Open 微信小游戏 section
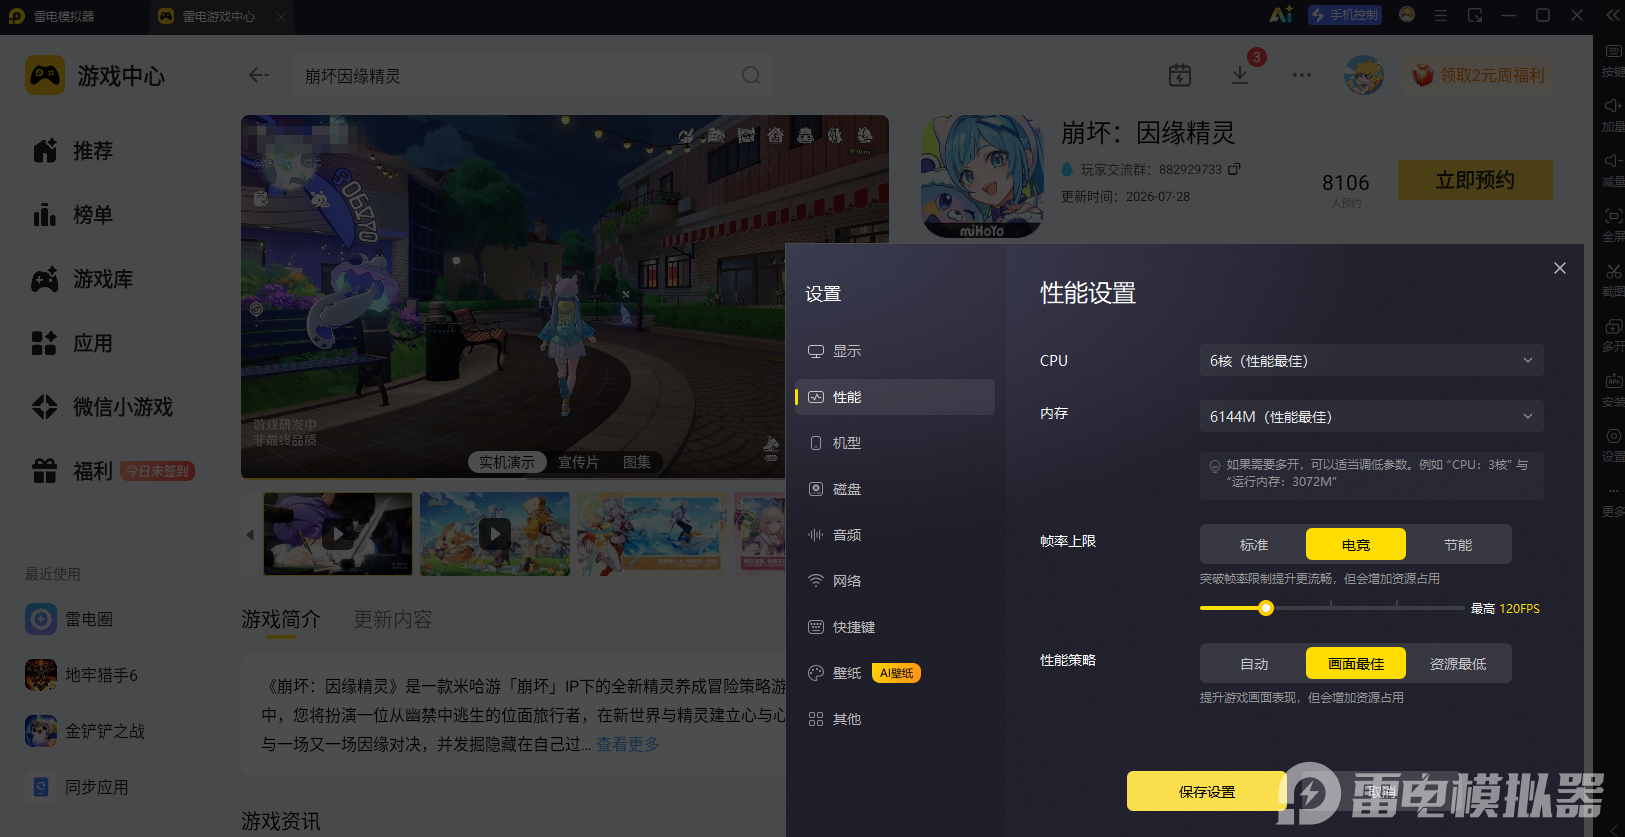The width and height of the screenshot is (1625, 837). click(x=103, y=407)
